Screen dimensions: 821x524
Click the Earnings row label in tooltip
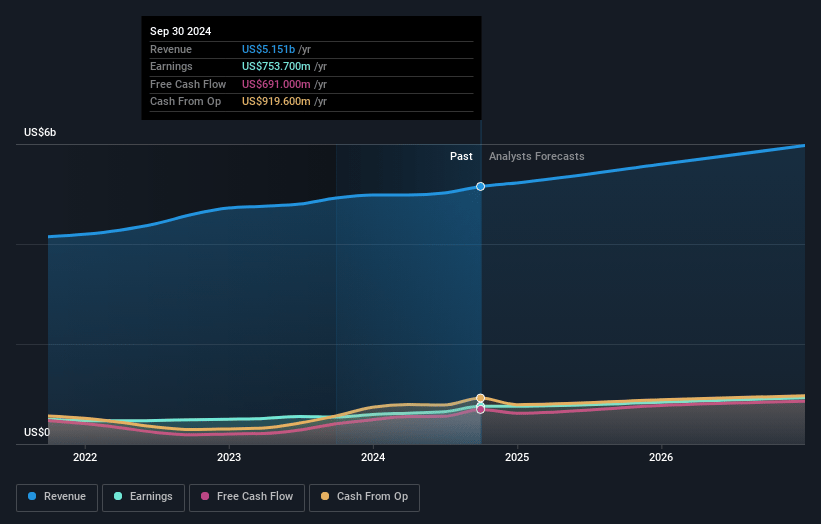click(171, 66)
